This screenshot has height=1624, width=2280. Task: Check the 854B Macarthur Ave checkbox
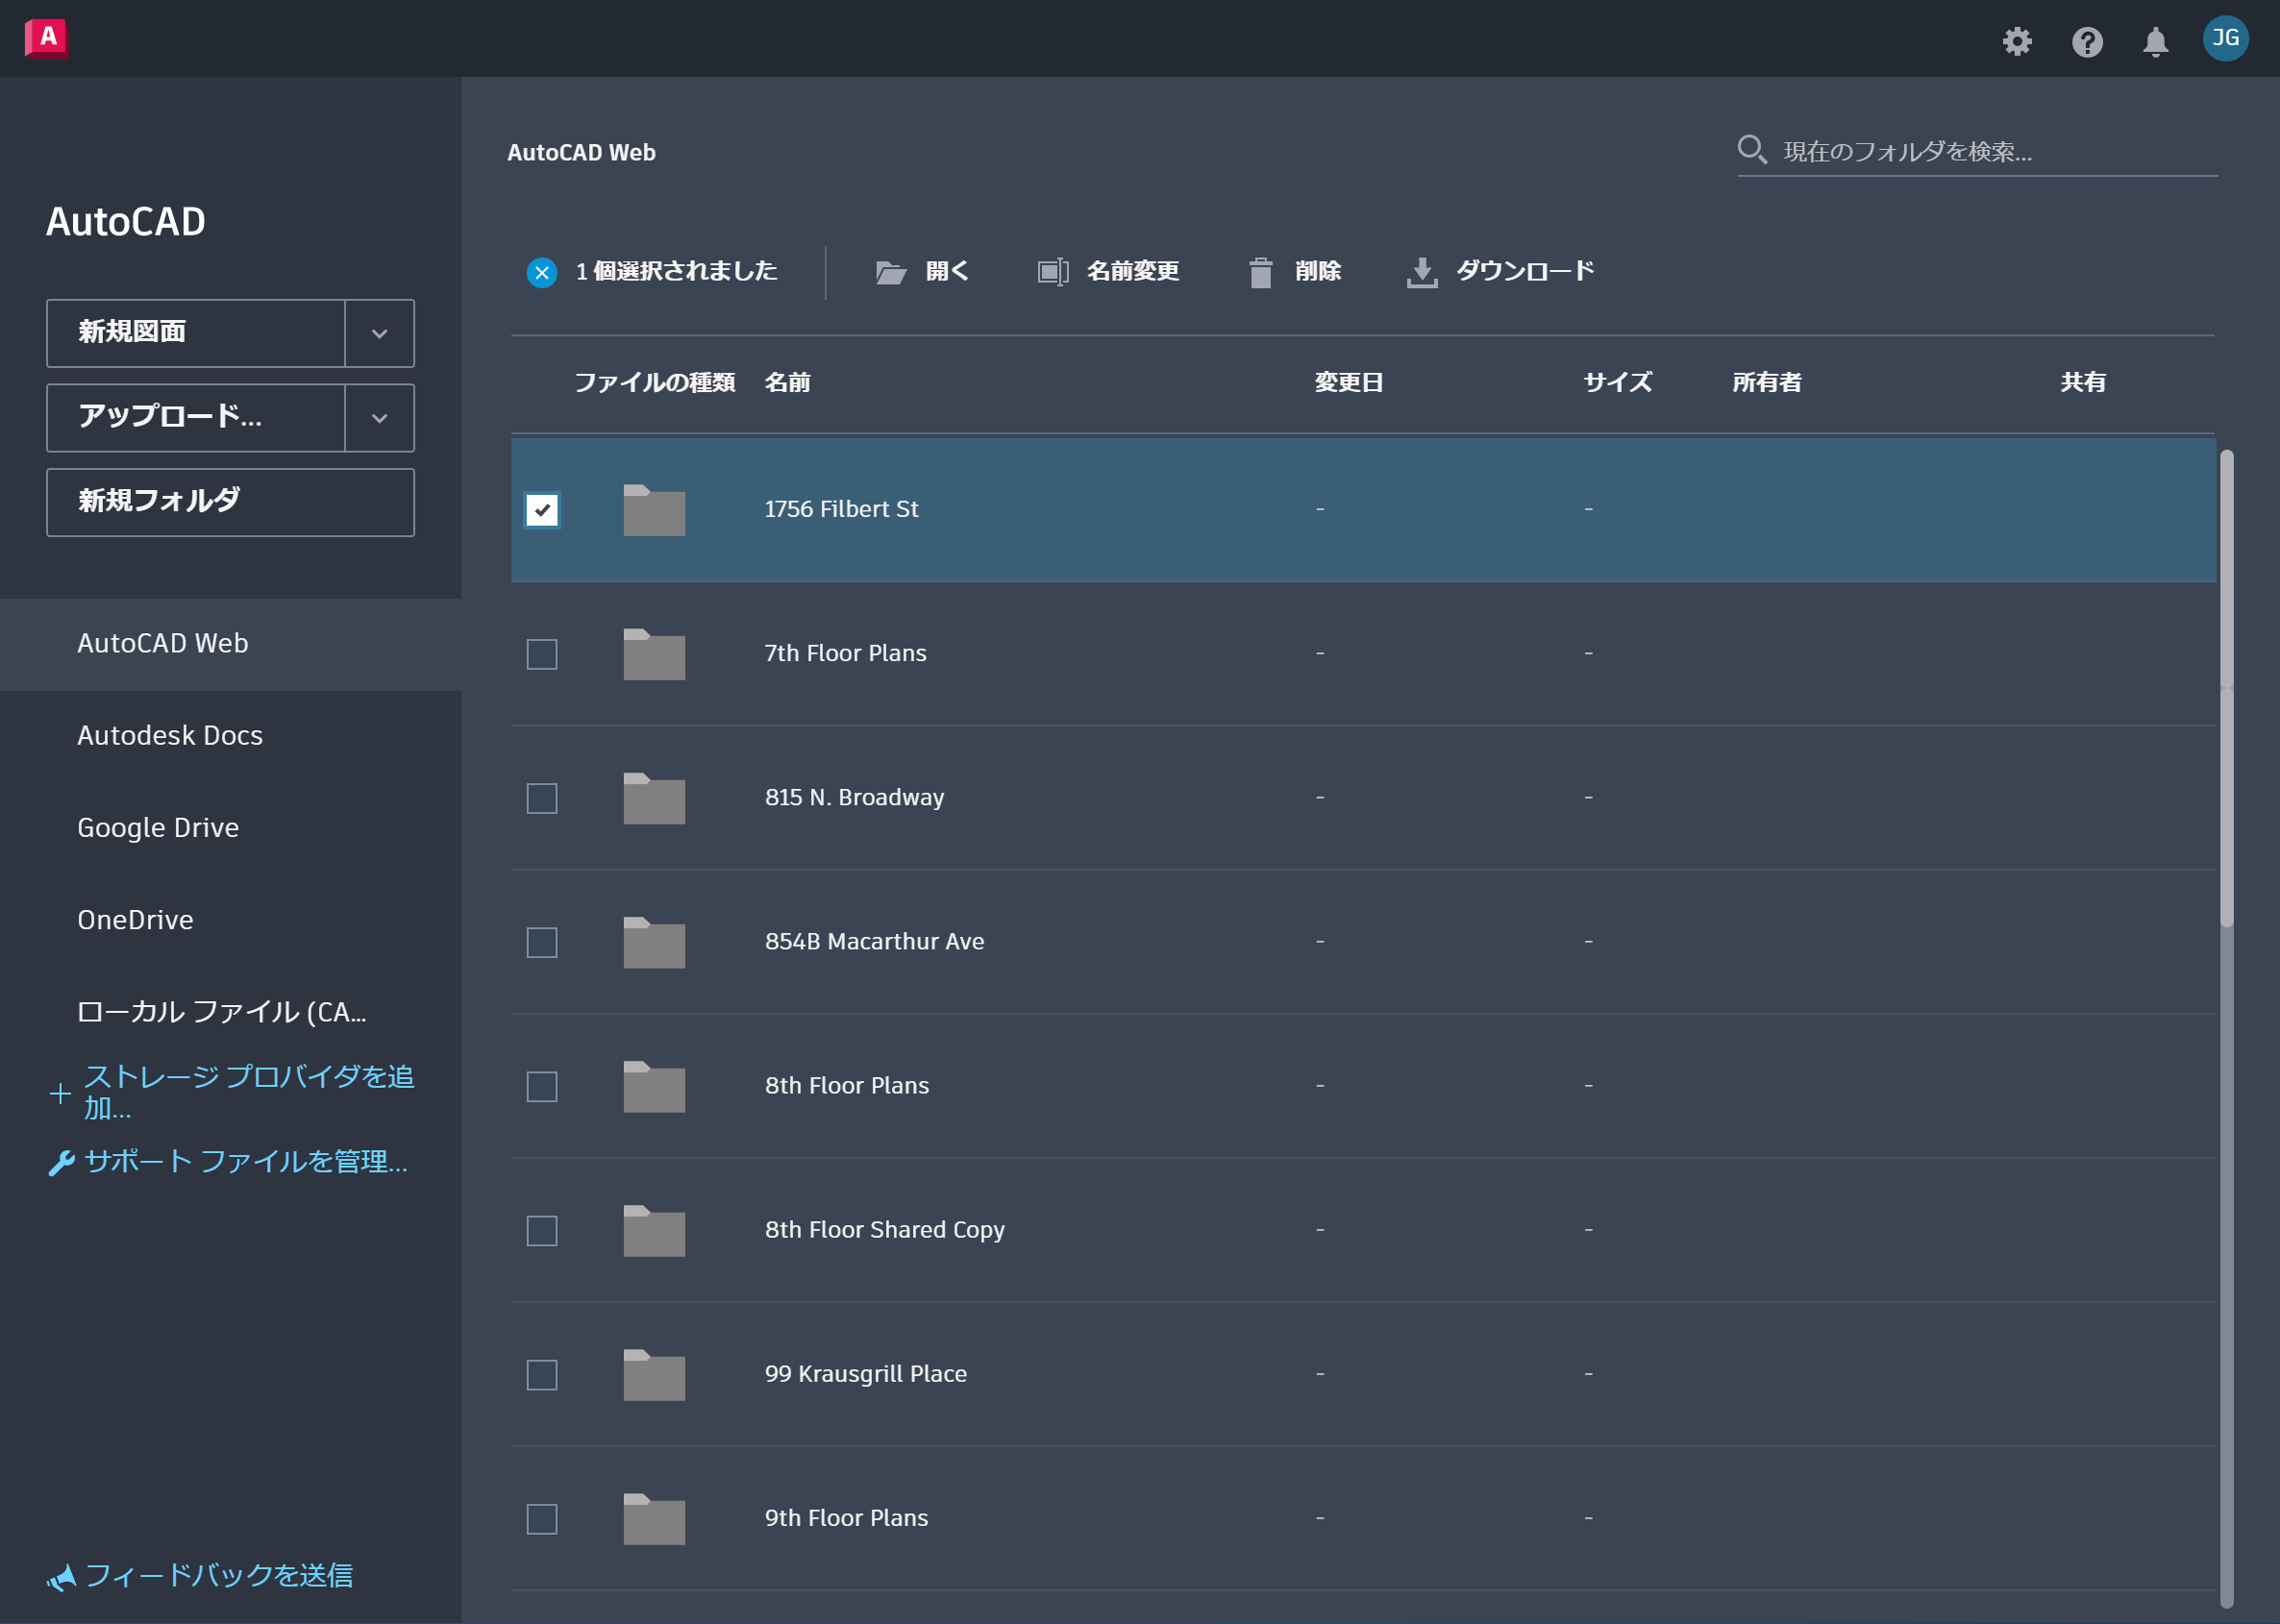(542, 942)
